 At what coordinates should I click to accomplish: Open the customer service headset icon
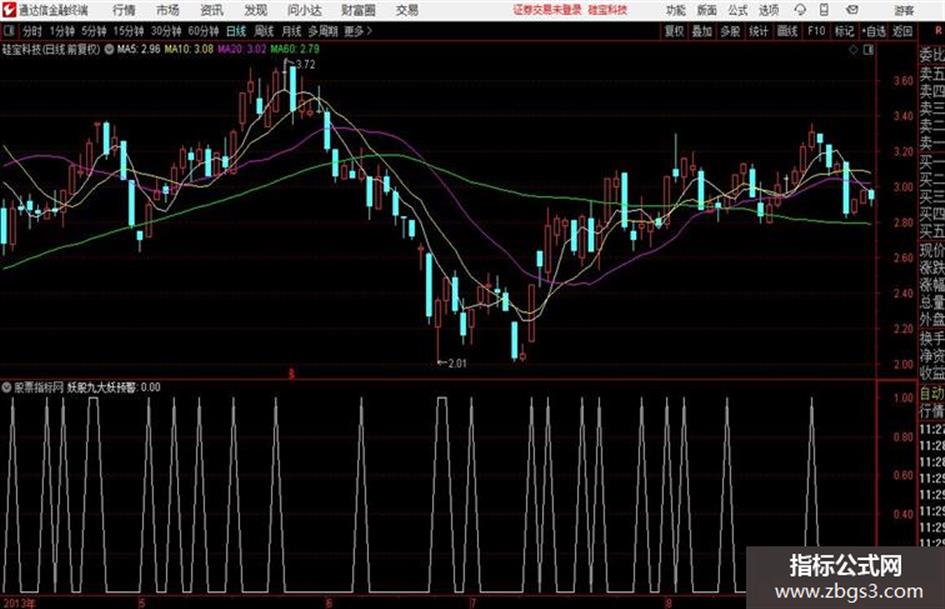pyautogui.click(x=800, y=10)
